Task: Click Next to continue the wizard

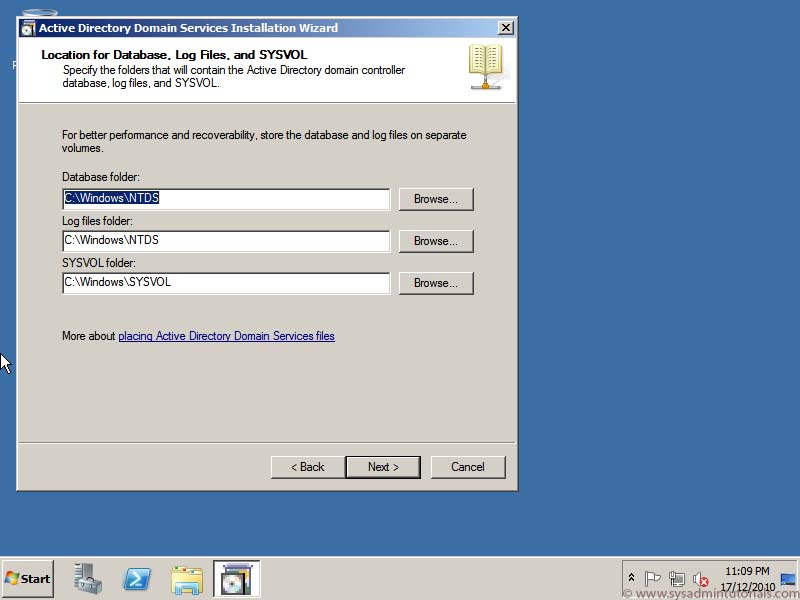Action: tap(383, 466)
